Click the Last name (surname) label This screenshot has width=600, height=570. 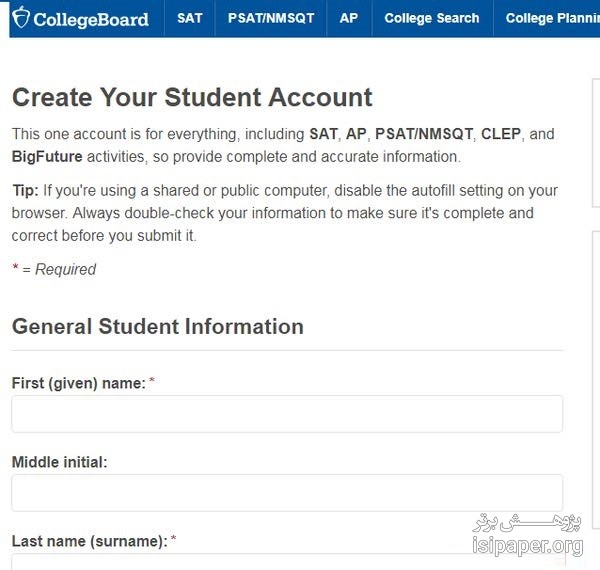click(x=90, y=541)
